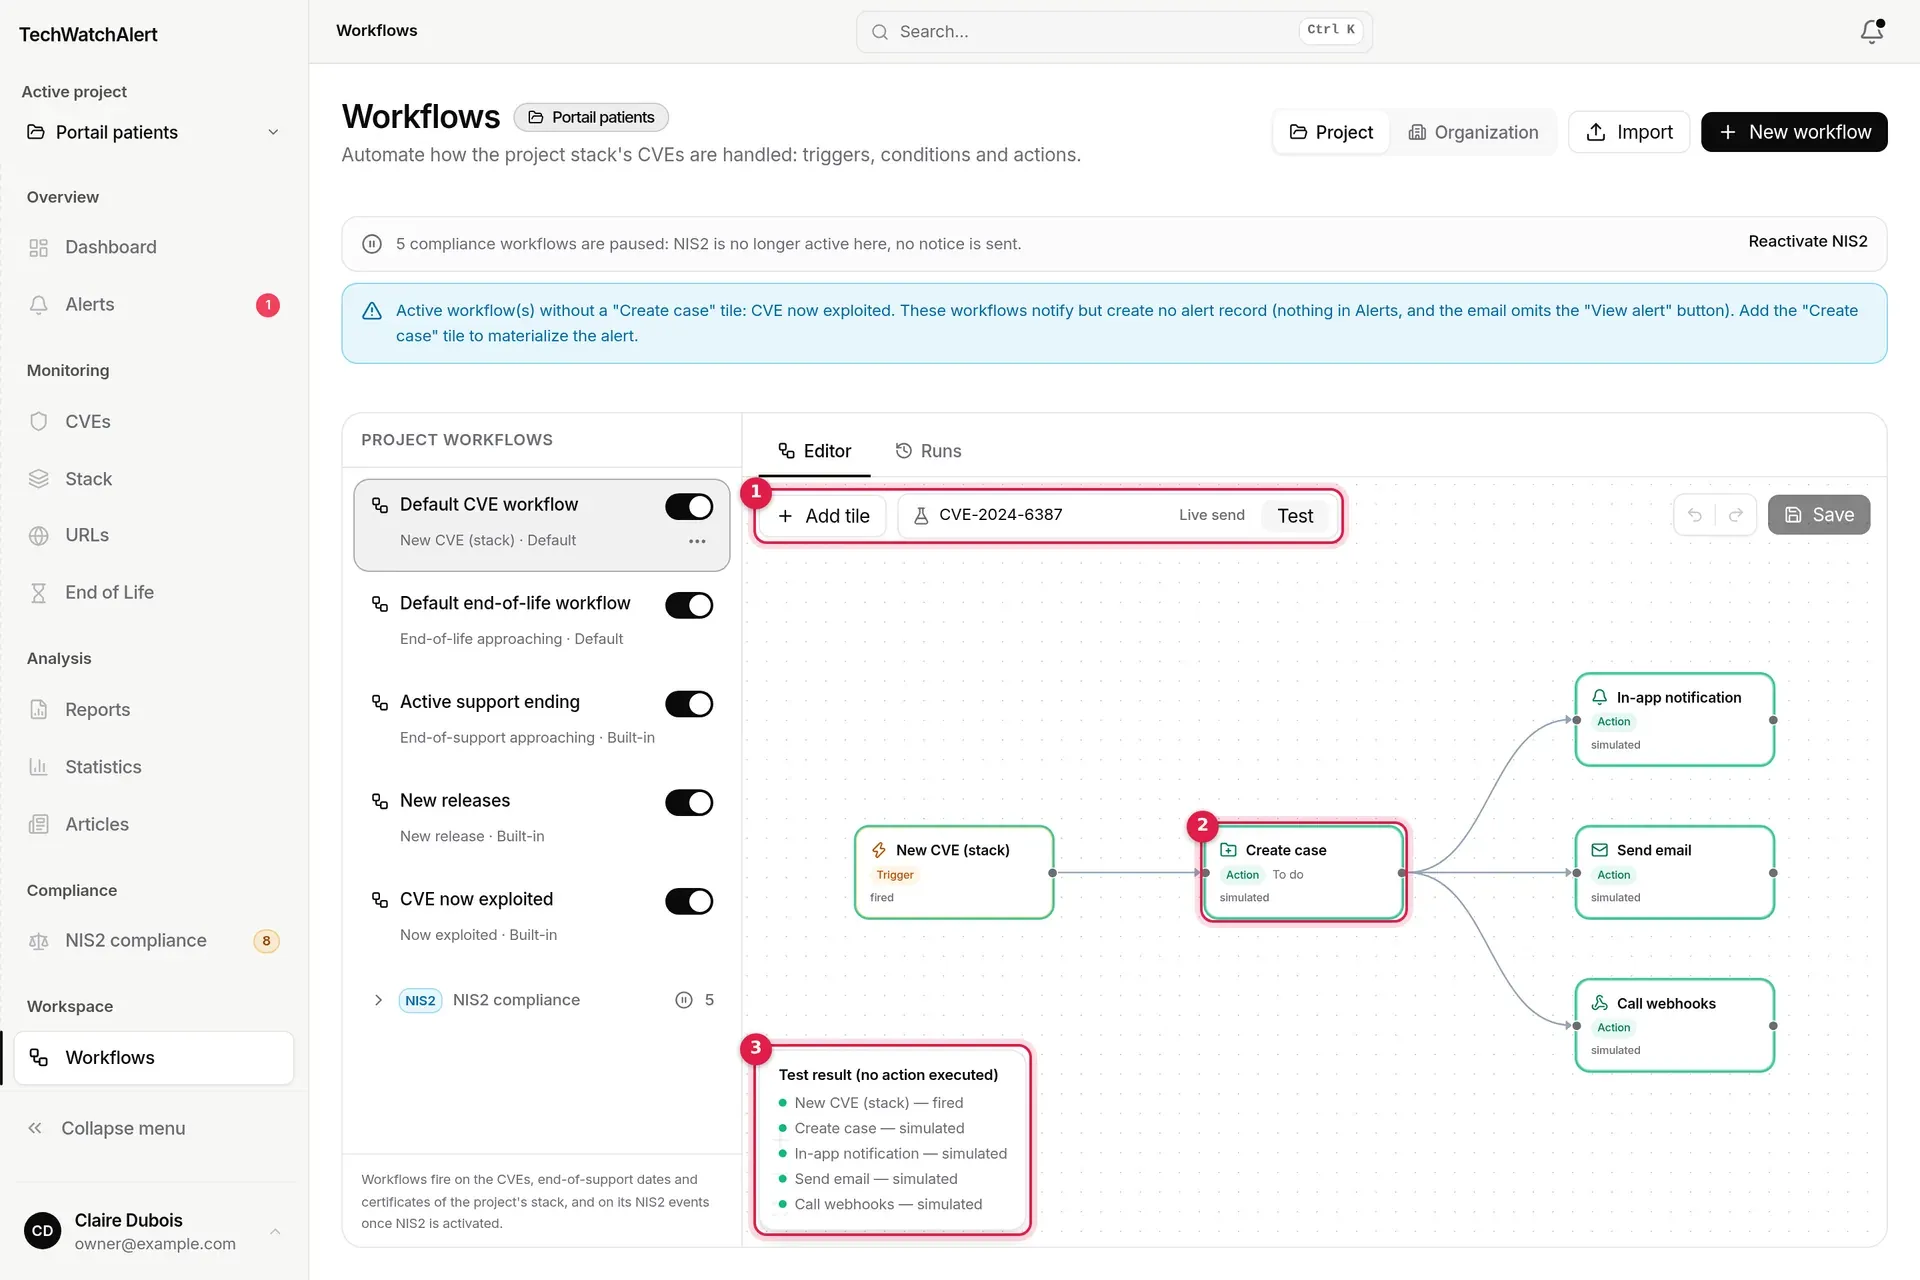Click the webhook icon on Call webhooks tile
The image size is (1920, 1280).
pyautogui.click(x=1600, y=1003)
